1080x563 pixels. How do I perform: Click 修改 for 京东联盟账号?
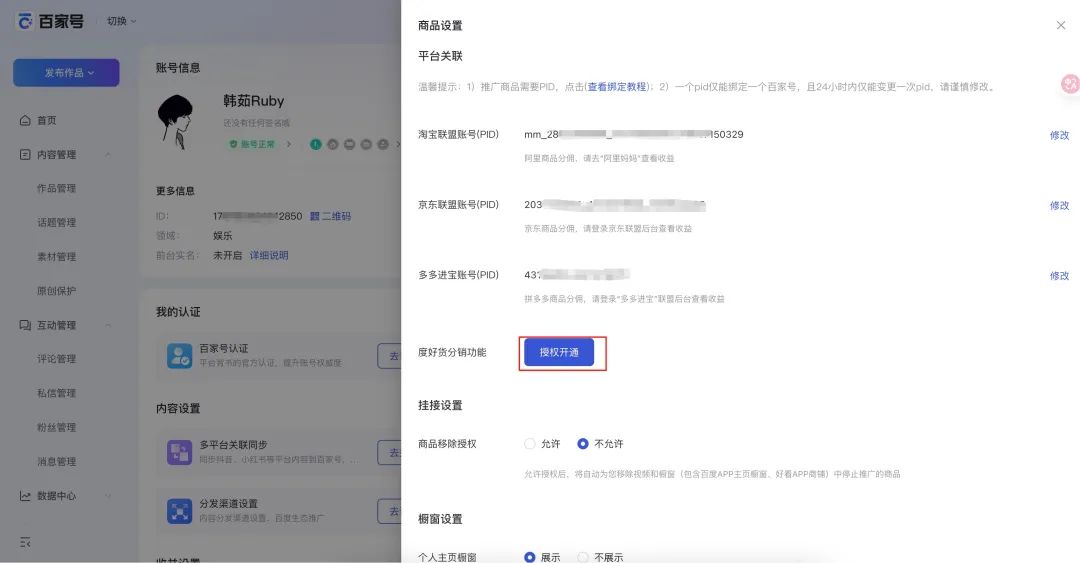[x=1059, y=205]
